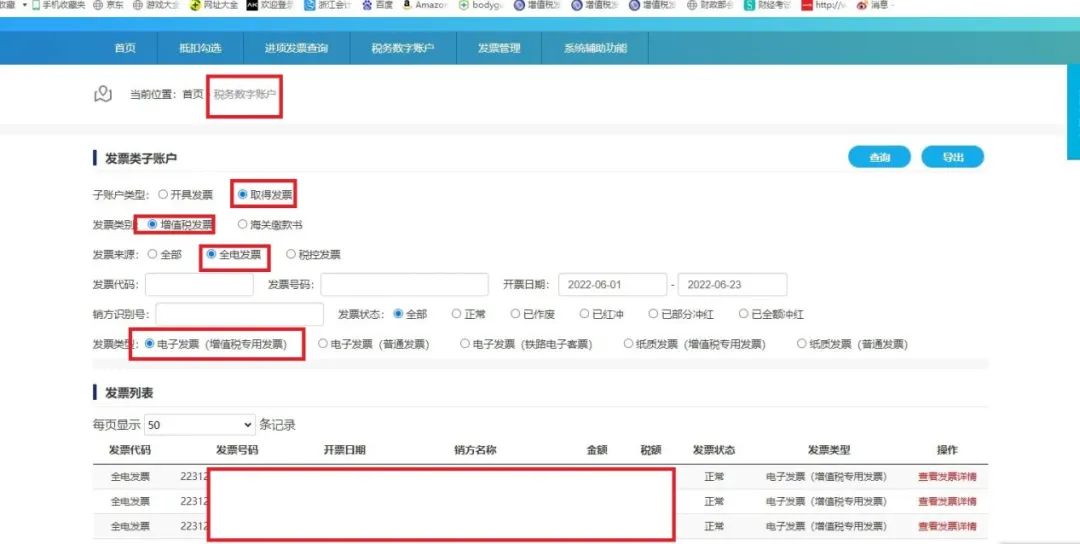
Task: Open the 游戏大全 bookmark
Action: tap(156, 5)
